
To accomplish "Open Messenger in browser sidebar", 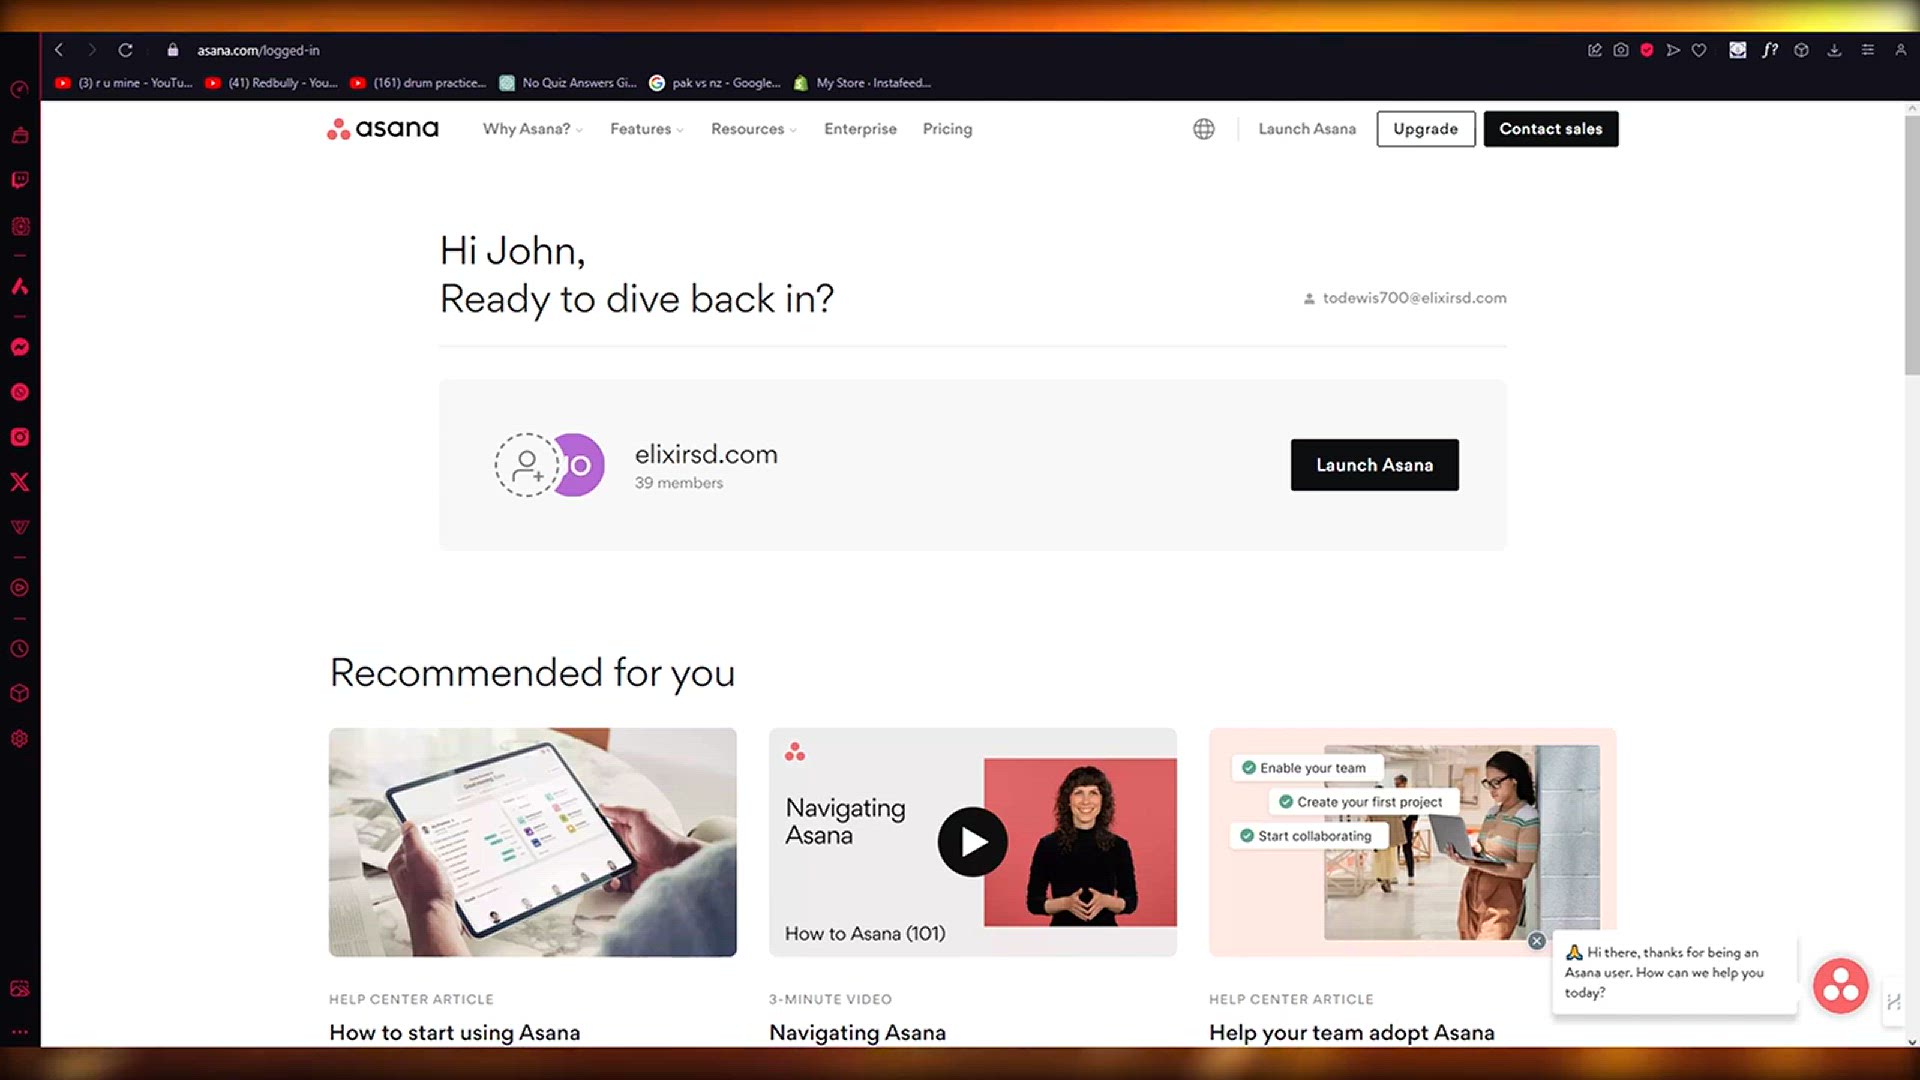I will [x=20, y=347].
